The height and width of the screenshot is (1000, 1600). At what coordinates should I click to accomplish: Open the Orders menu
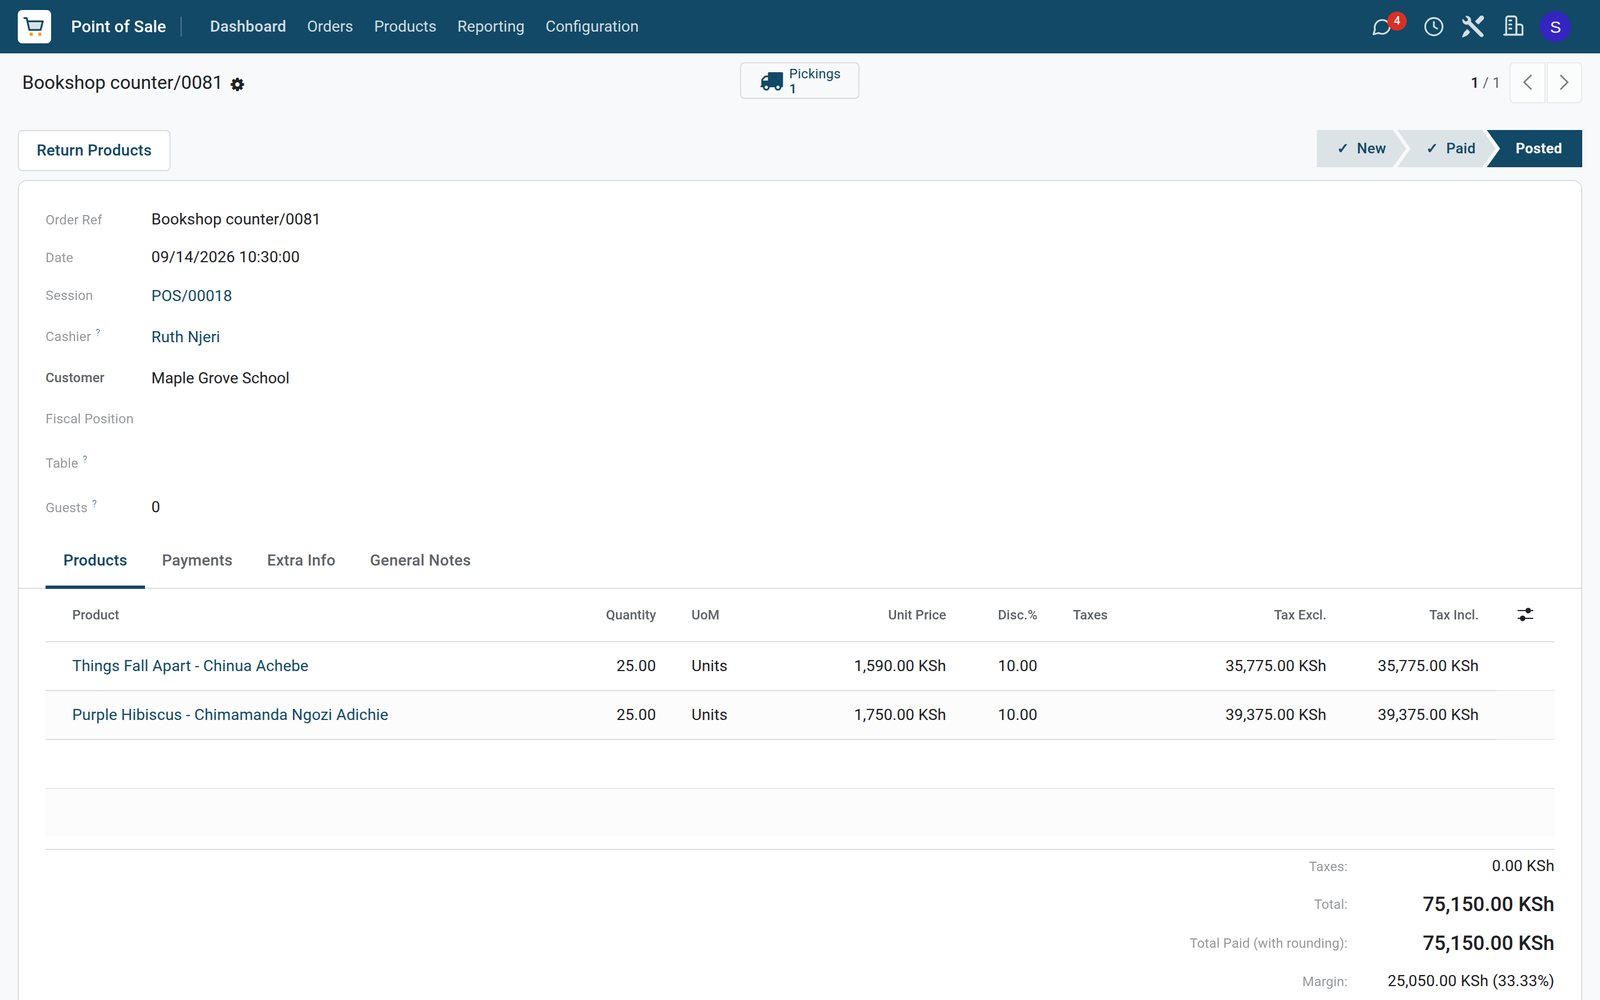tap(330, 27)
